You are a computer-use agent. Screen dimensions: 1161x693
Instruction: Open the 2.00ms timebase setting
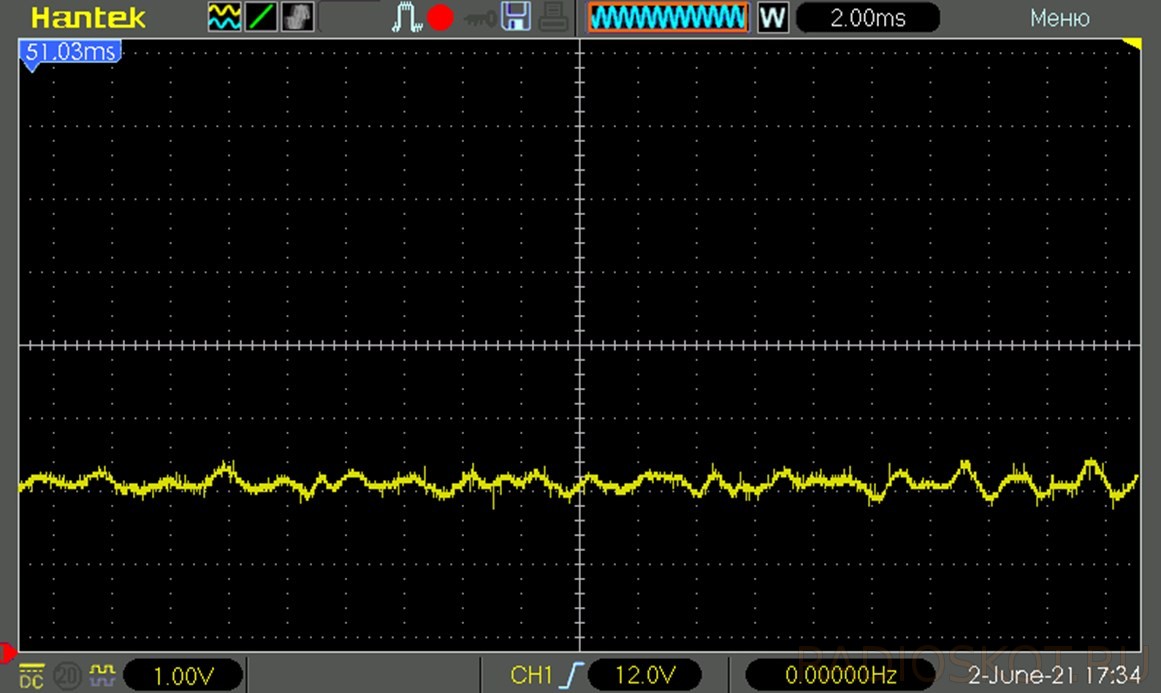point(867,18)
